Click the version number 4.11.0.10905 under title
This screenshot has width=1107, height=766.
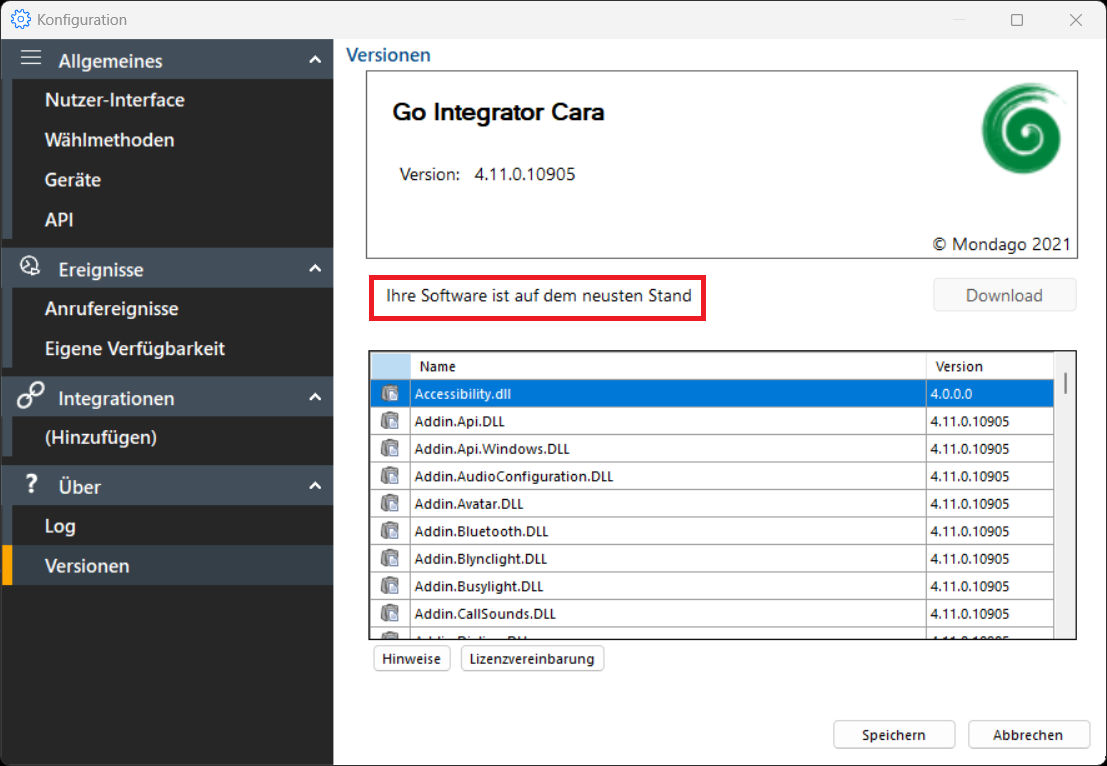coord(525,174)
